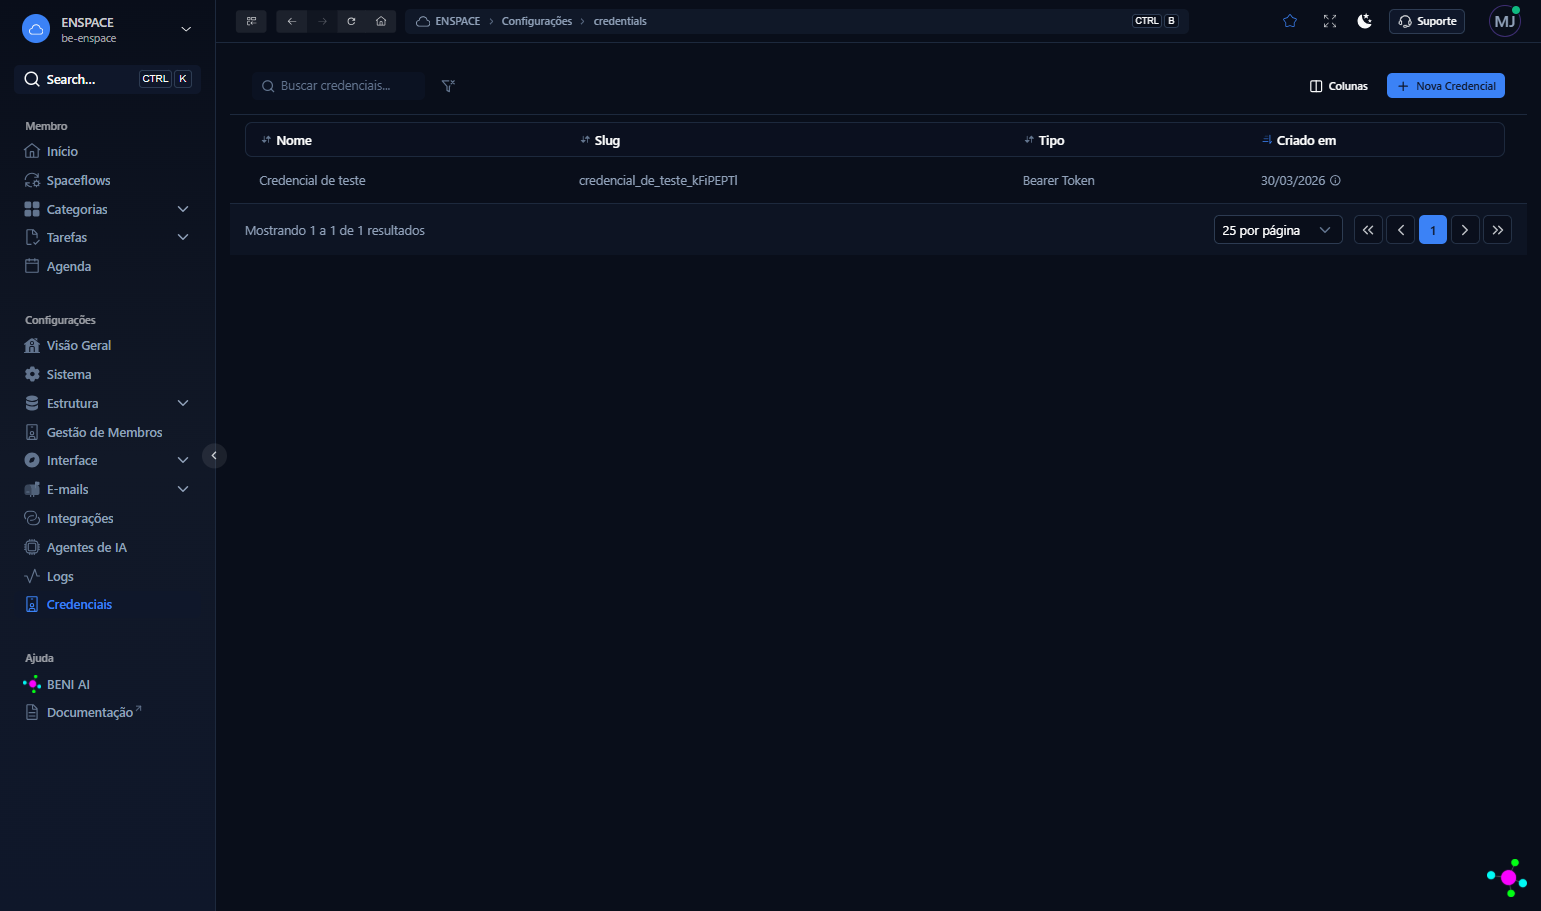Screen dimensions: 1541x911
Task: Sort table by Criado em column
Action: (1299, 140)
